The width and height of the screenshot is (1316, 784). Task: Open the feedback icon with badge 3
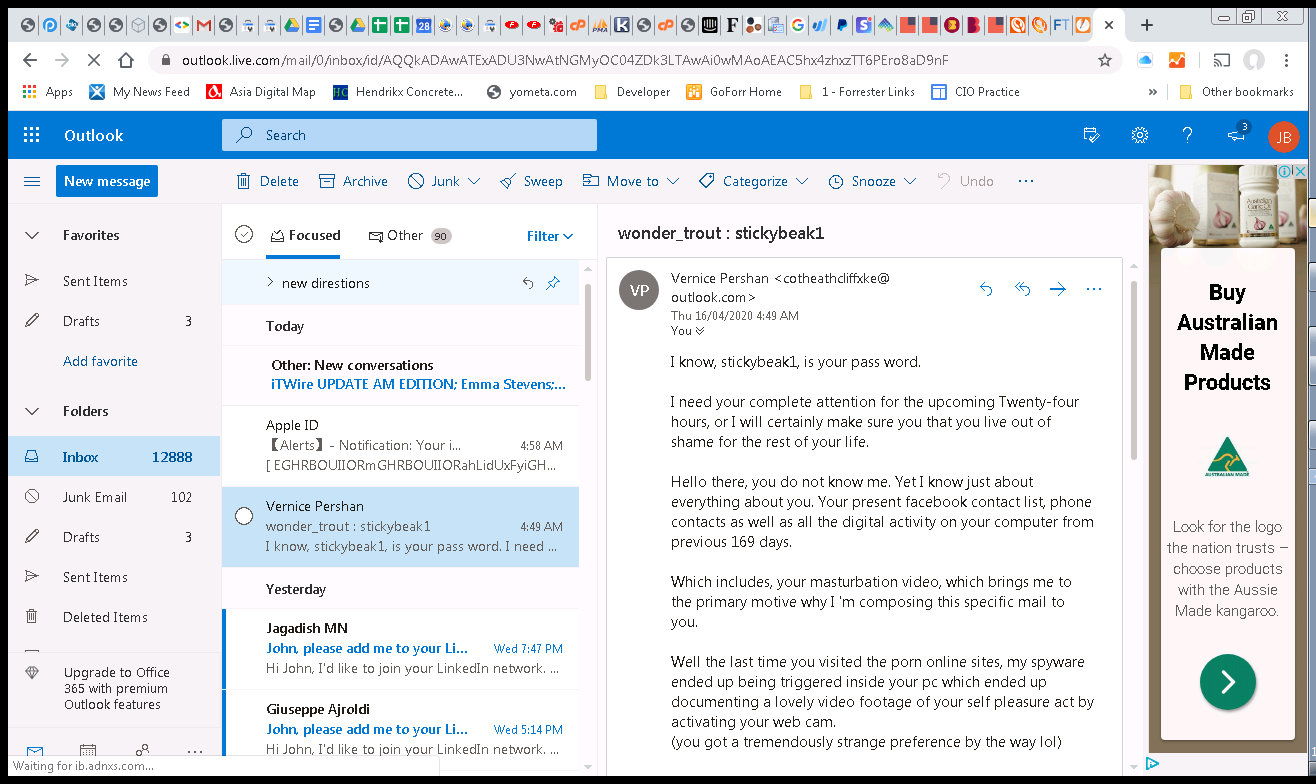click(x=1237, y=134)
